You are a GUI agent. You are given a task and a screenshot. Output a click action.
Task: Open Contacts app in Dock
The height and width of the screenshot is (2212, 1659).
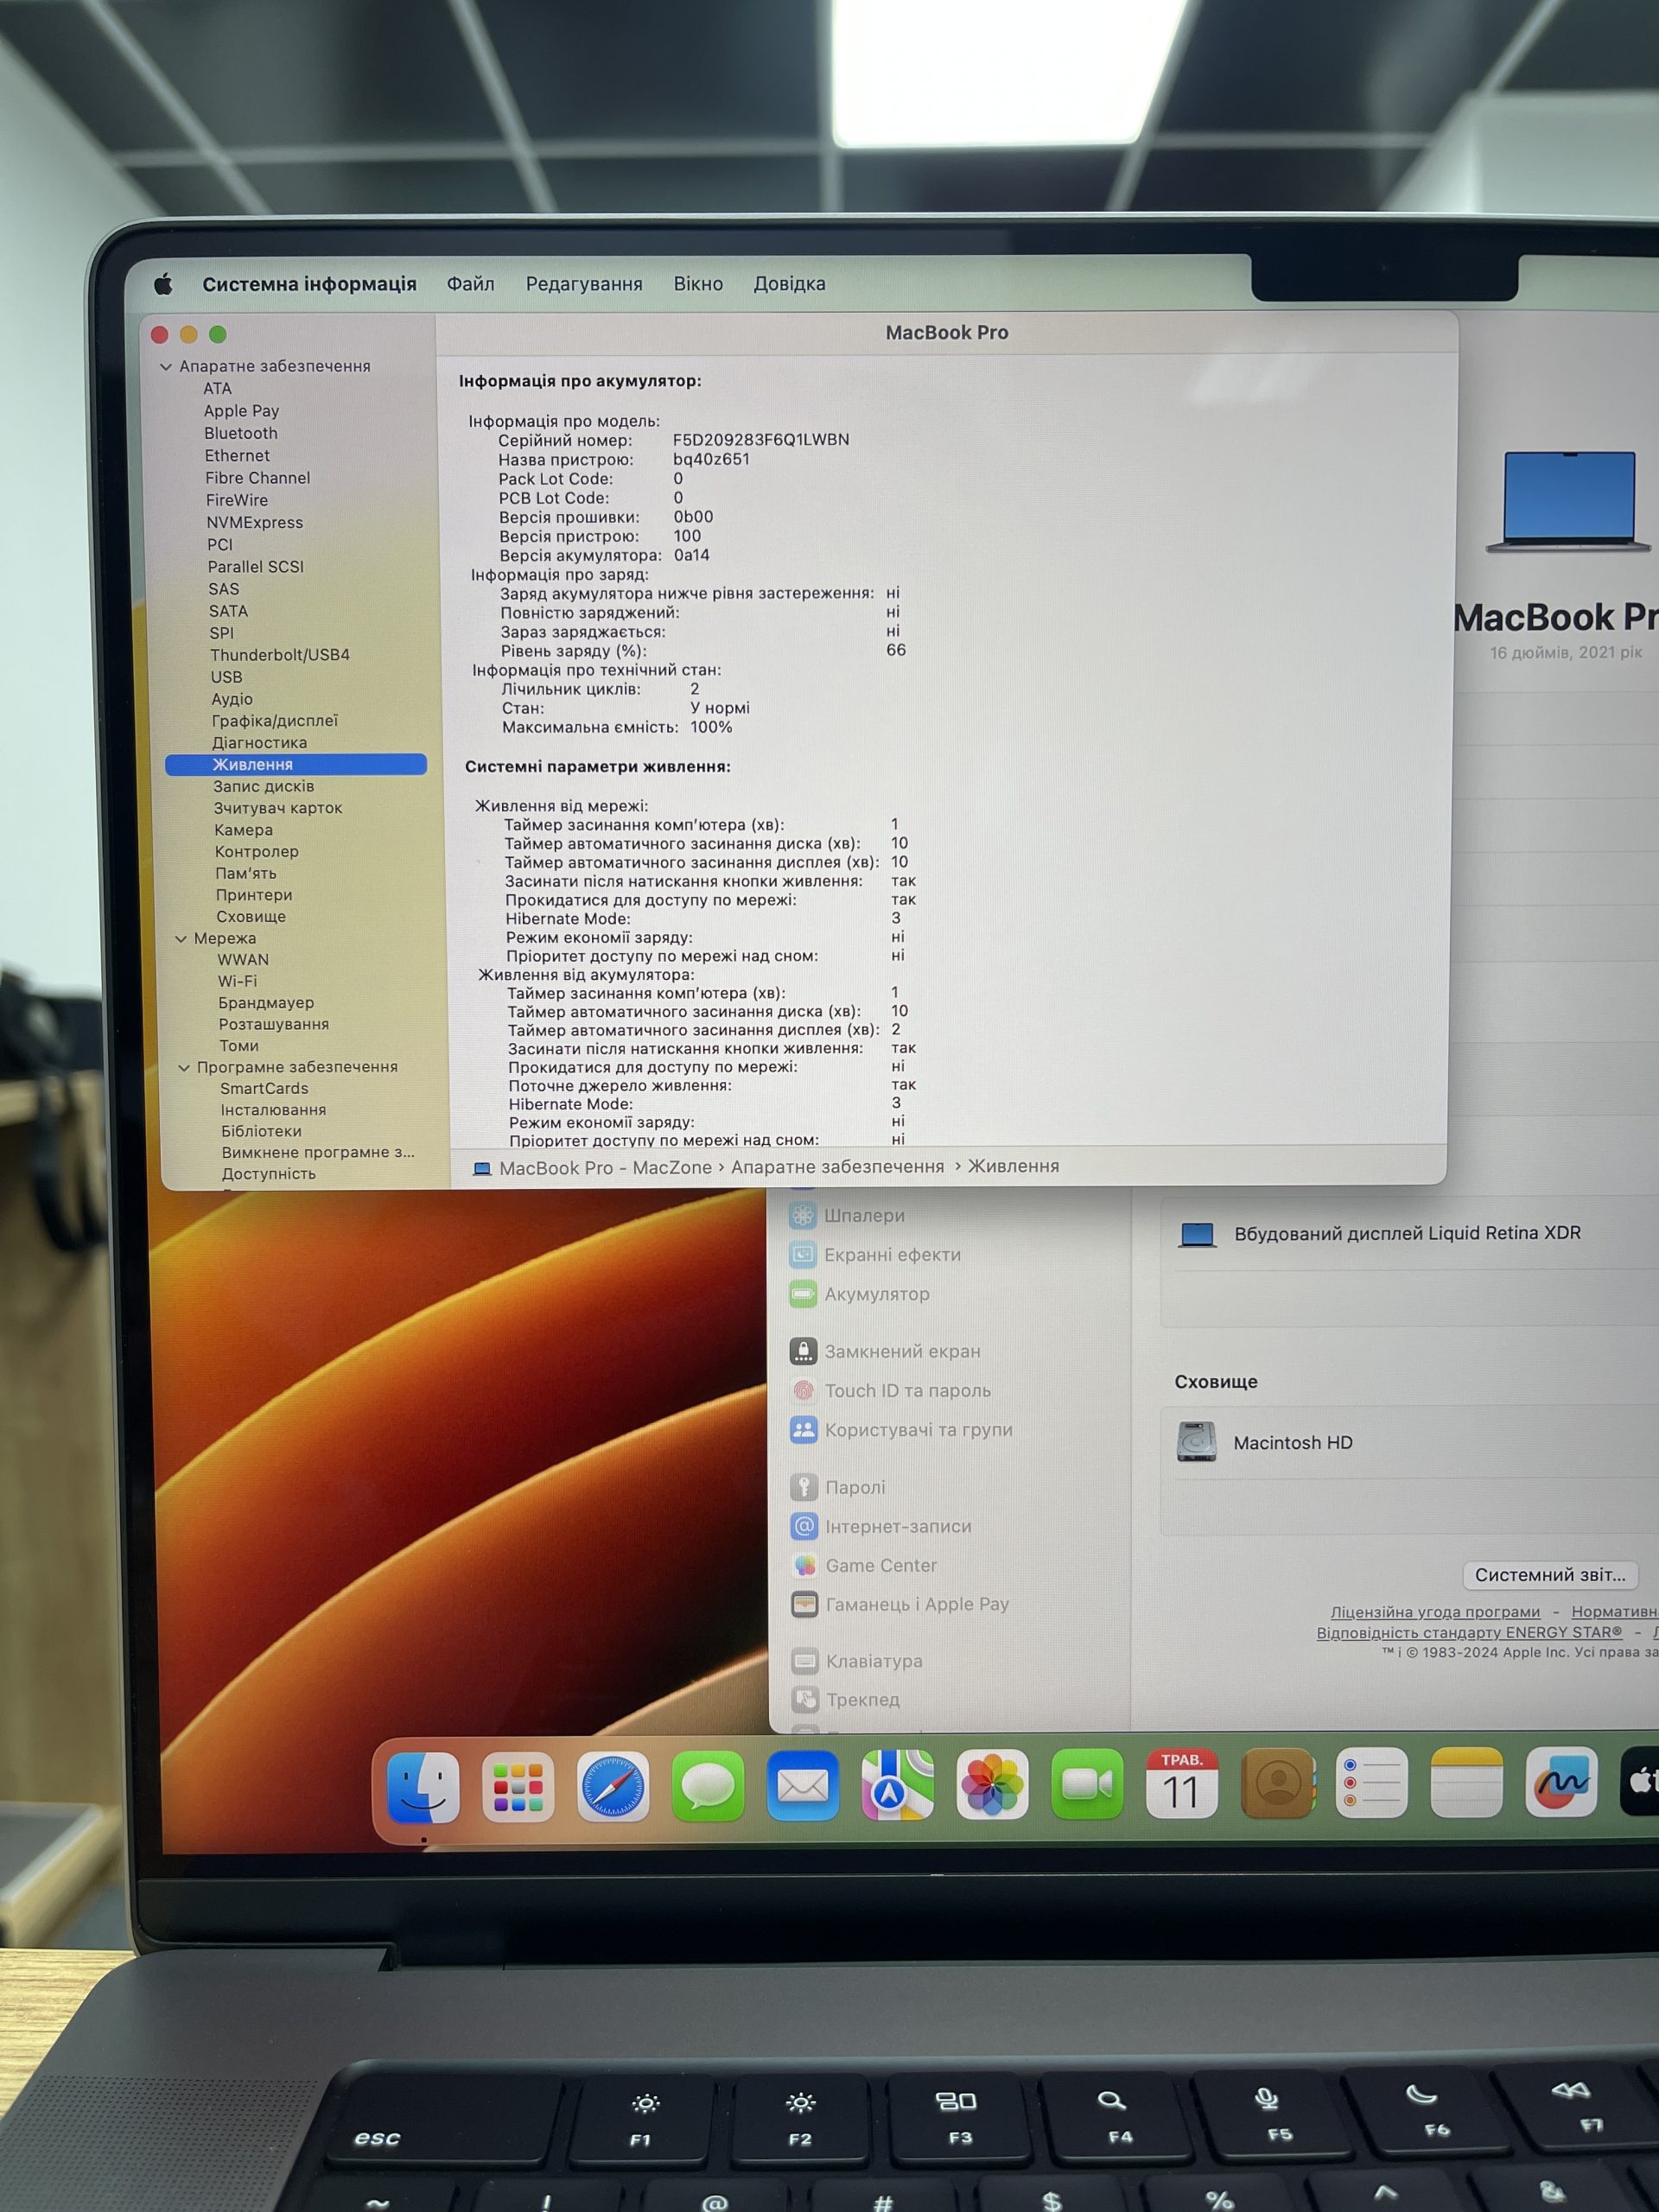point(1277,1784)
